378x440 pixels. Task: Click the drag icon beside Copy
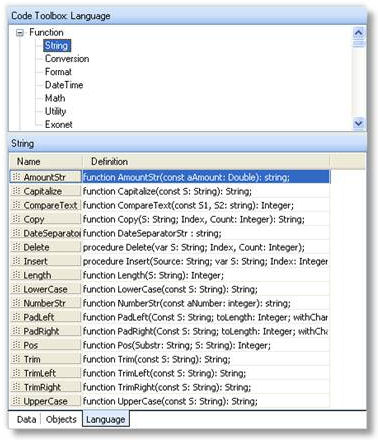(x=16, y=219)
